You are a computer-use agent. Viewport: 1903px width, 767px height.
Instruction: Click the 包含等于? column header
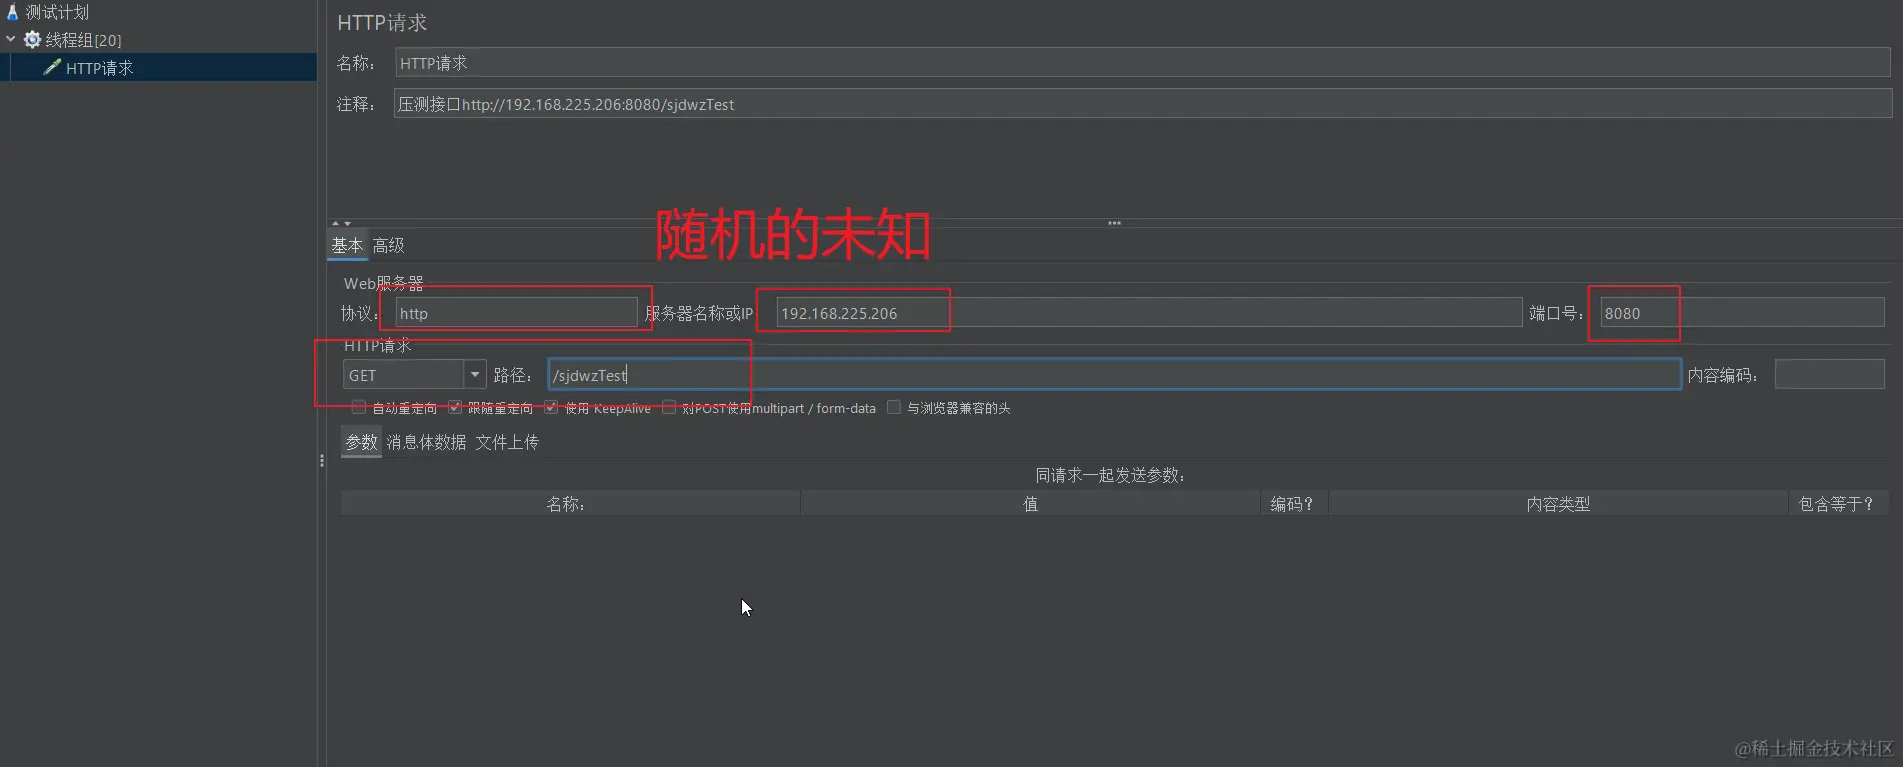coord(1838,504)
